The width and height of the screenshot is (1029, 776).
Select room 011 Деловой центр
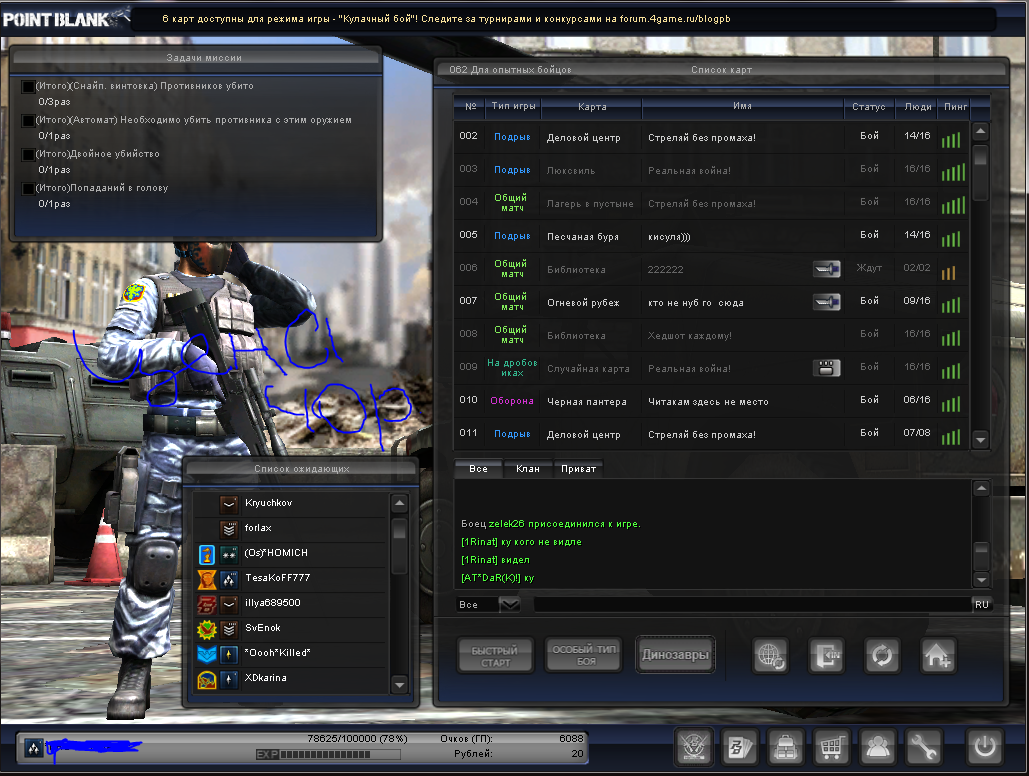tap(711, 433)
